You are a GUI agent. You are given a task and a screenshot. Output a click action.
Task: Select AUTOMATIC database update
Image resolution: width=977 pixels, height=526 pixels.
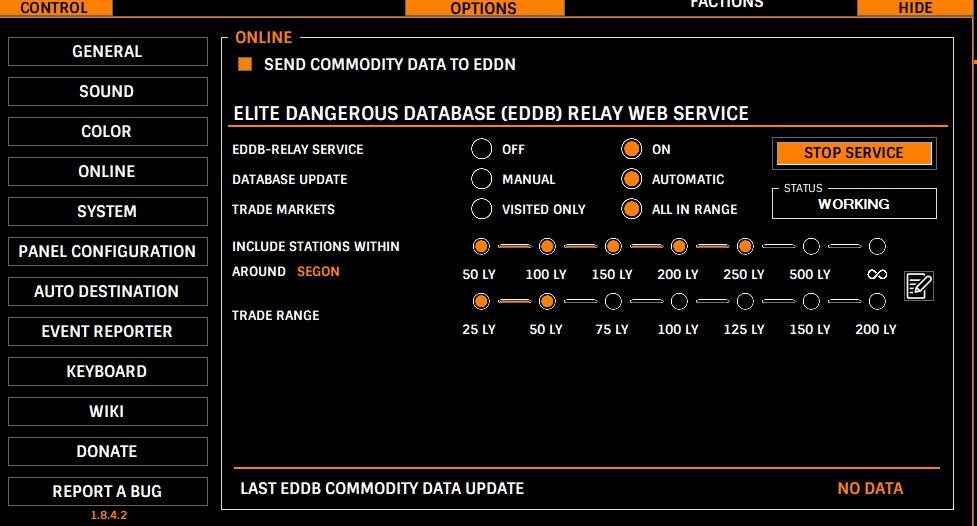click(x=631, y=179)
